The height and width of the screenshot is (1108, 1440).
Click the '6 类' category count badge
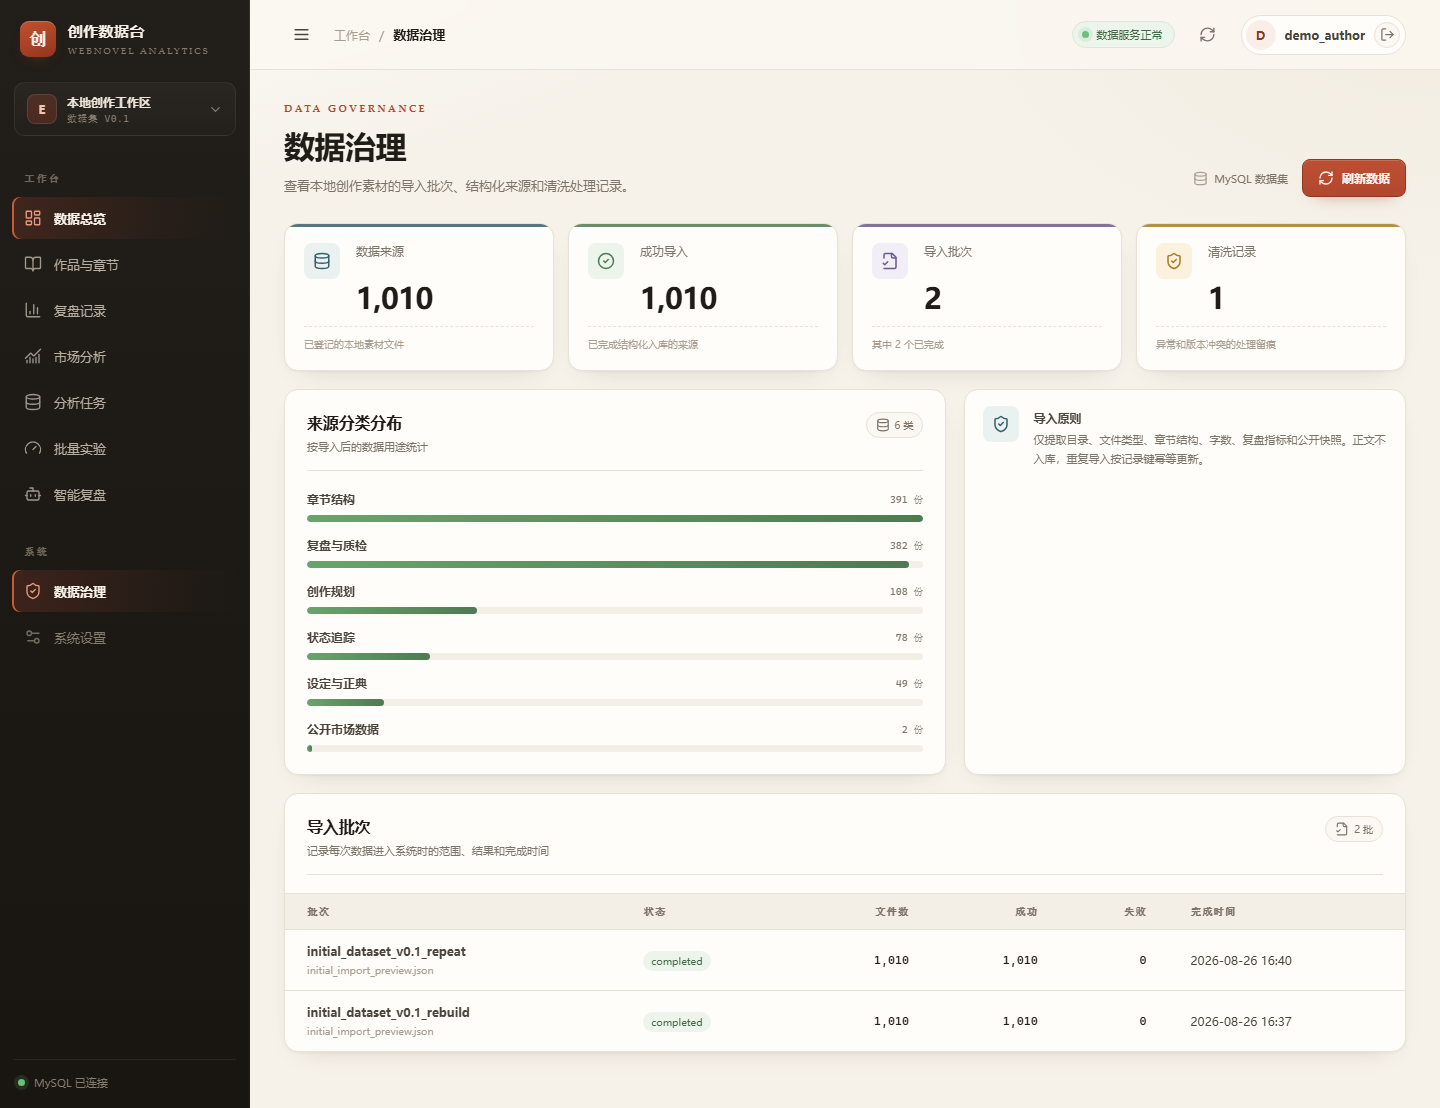pos(894,425)
